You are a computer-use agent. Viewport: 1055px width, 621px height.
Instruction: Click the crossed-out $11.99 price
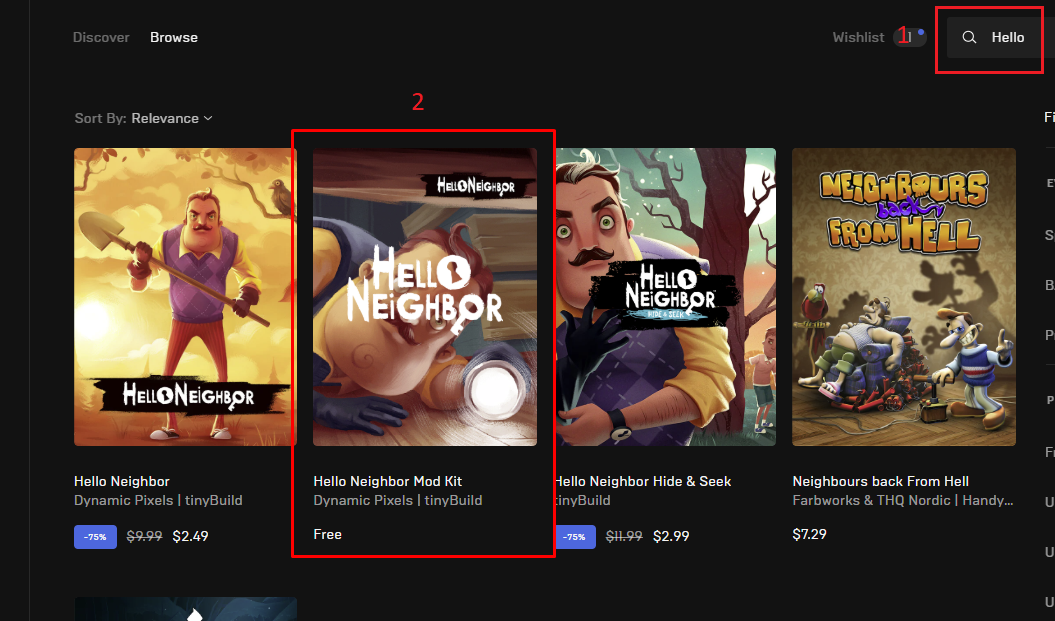tap(624, 536)
